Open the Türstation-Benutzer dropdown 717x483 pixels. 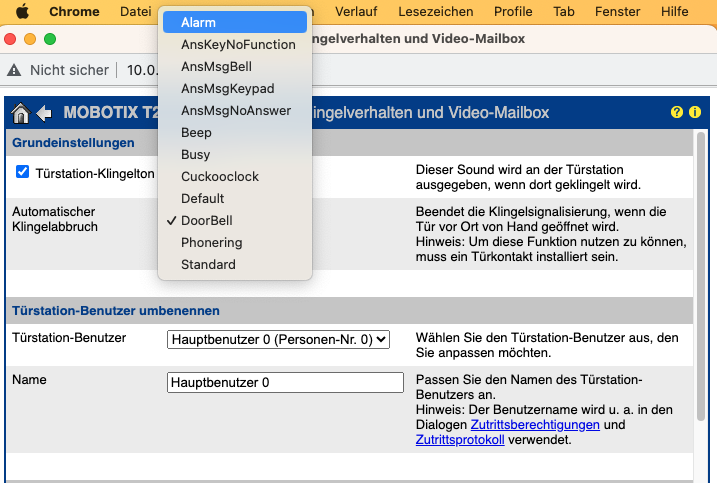pos(278,339)
